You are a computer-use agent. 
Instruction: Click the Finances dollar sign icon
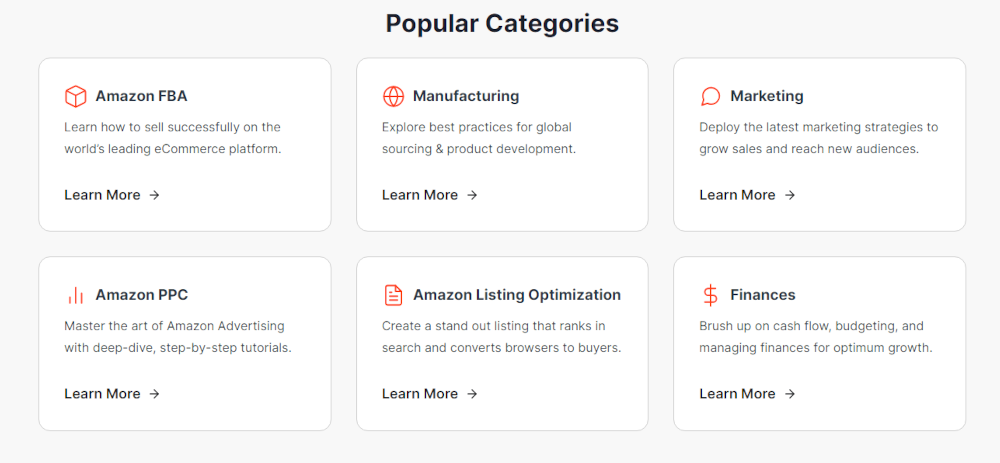[x=710, y=295]
